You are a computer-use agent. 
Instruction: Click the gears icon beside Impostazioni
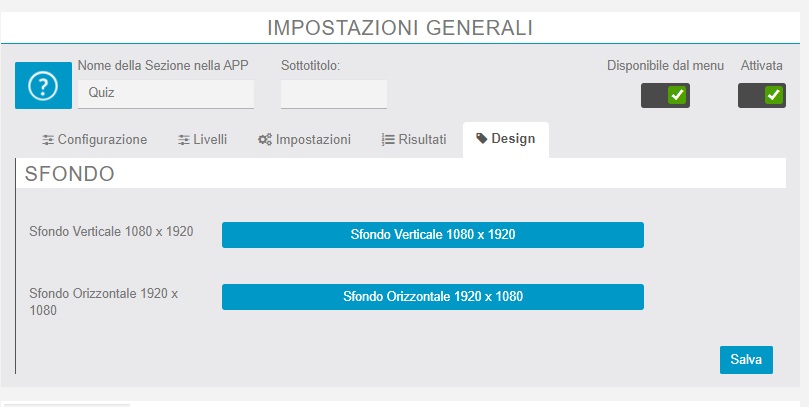pos(265,140)
